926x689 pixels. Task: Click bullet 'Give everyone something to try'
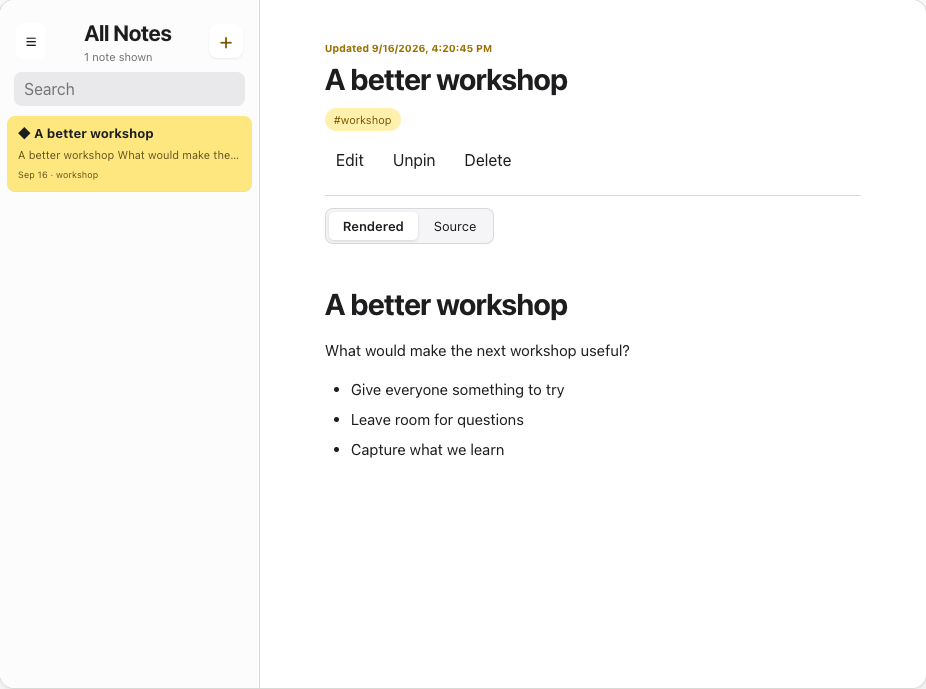[457, 390]
